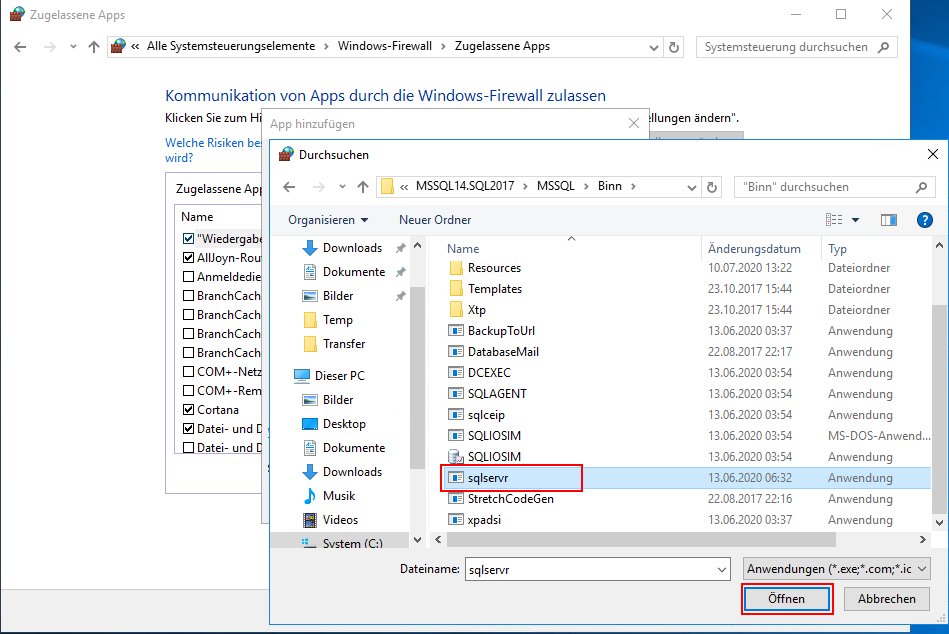Expand address path history in Durchsuchen

pyautogui.click(x=691, y=188)
